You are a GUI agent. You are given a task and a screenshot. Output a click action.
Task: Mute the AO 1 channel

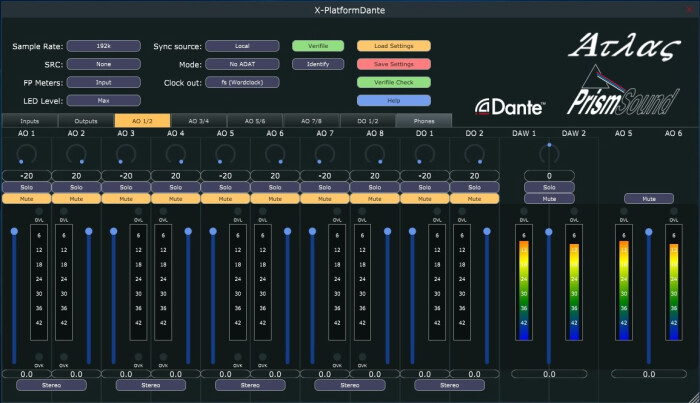point(26,199)
